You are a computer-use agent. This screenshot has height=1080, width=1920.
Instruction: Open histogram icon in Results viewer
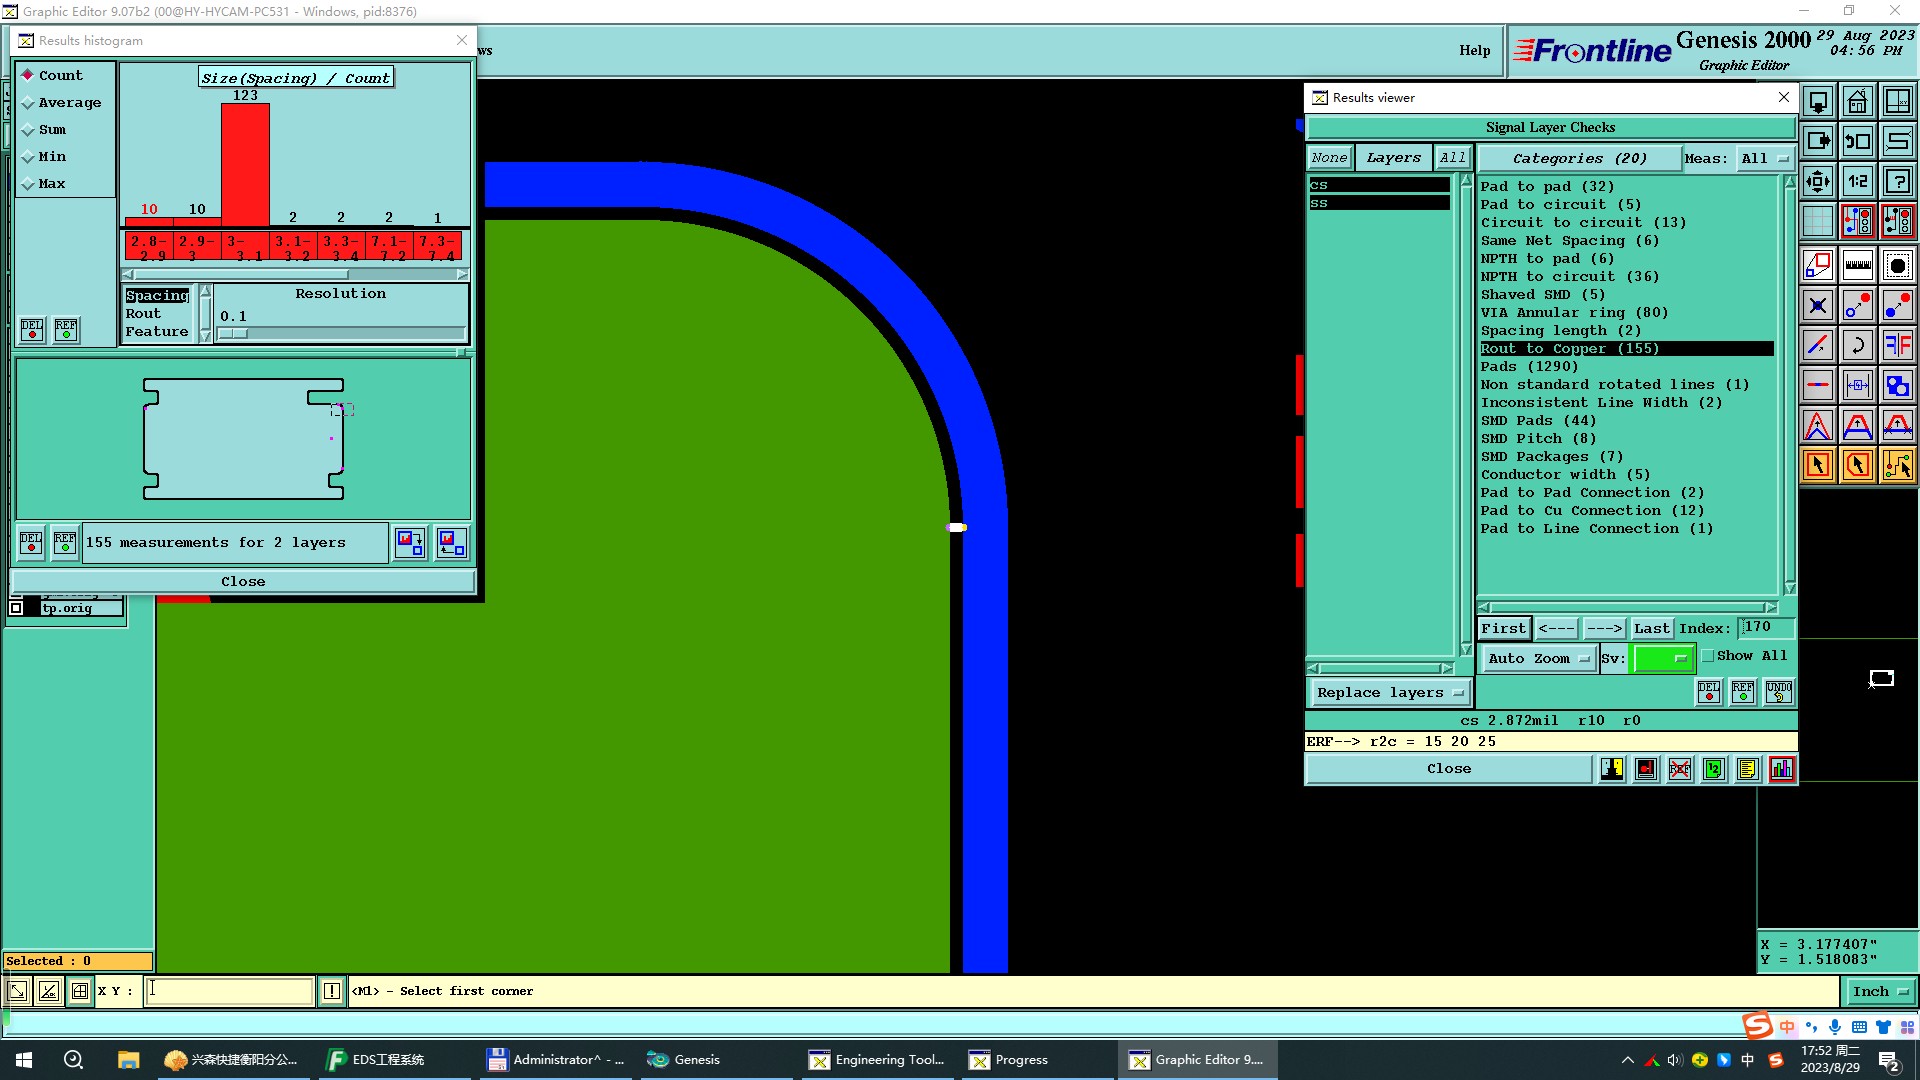(x=1781, y=769)
